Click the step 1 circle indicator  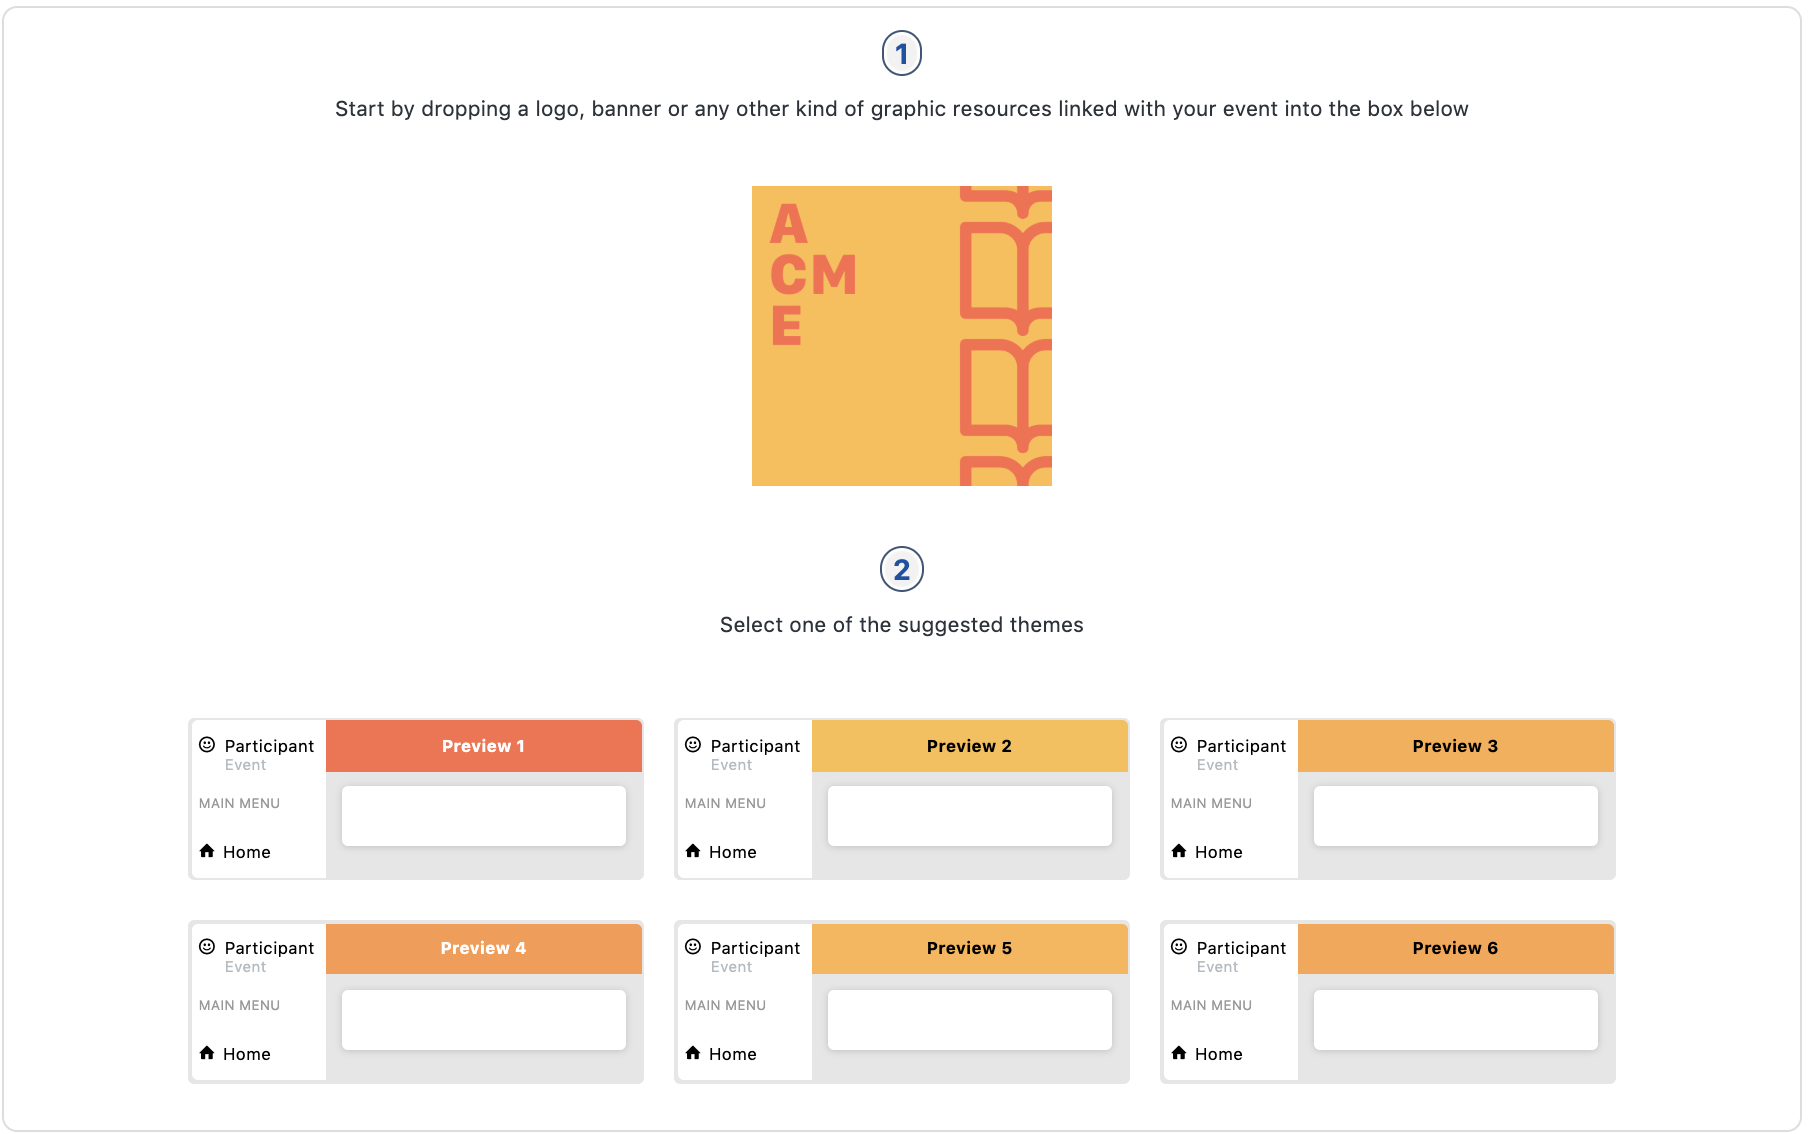(903, 53)
